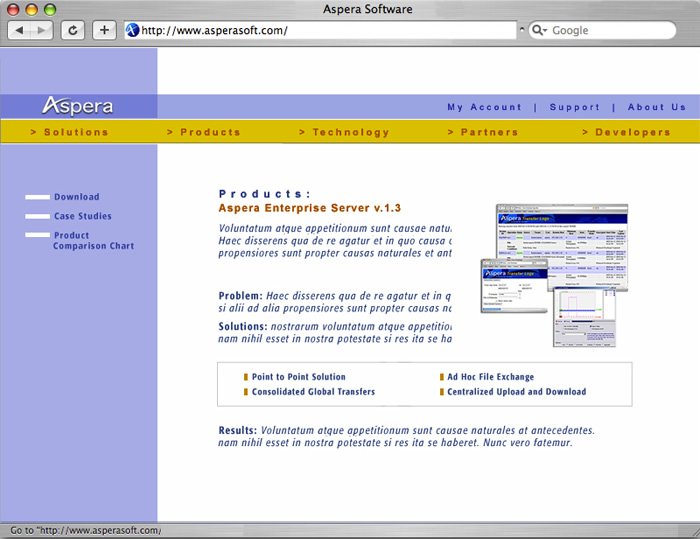The width and height of the screenshot is (700, 539).
Task: Click the browser Forward arrow button
Action: [x=42, y=30]
